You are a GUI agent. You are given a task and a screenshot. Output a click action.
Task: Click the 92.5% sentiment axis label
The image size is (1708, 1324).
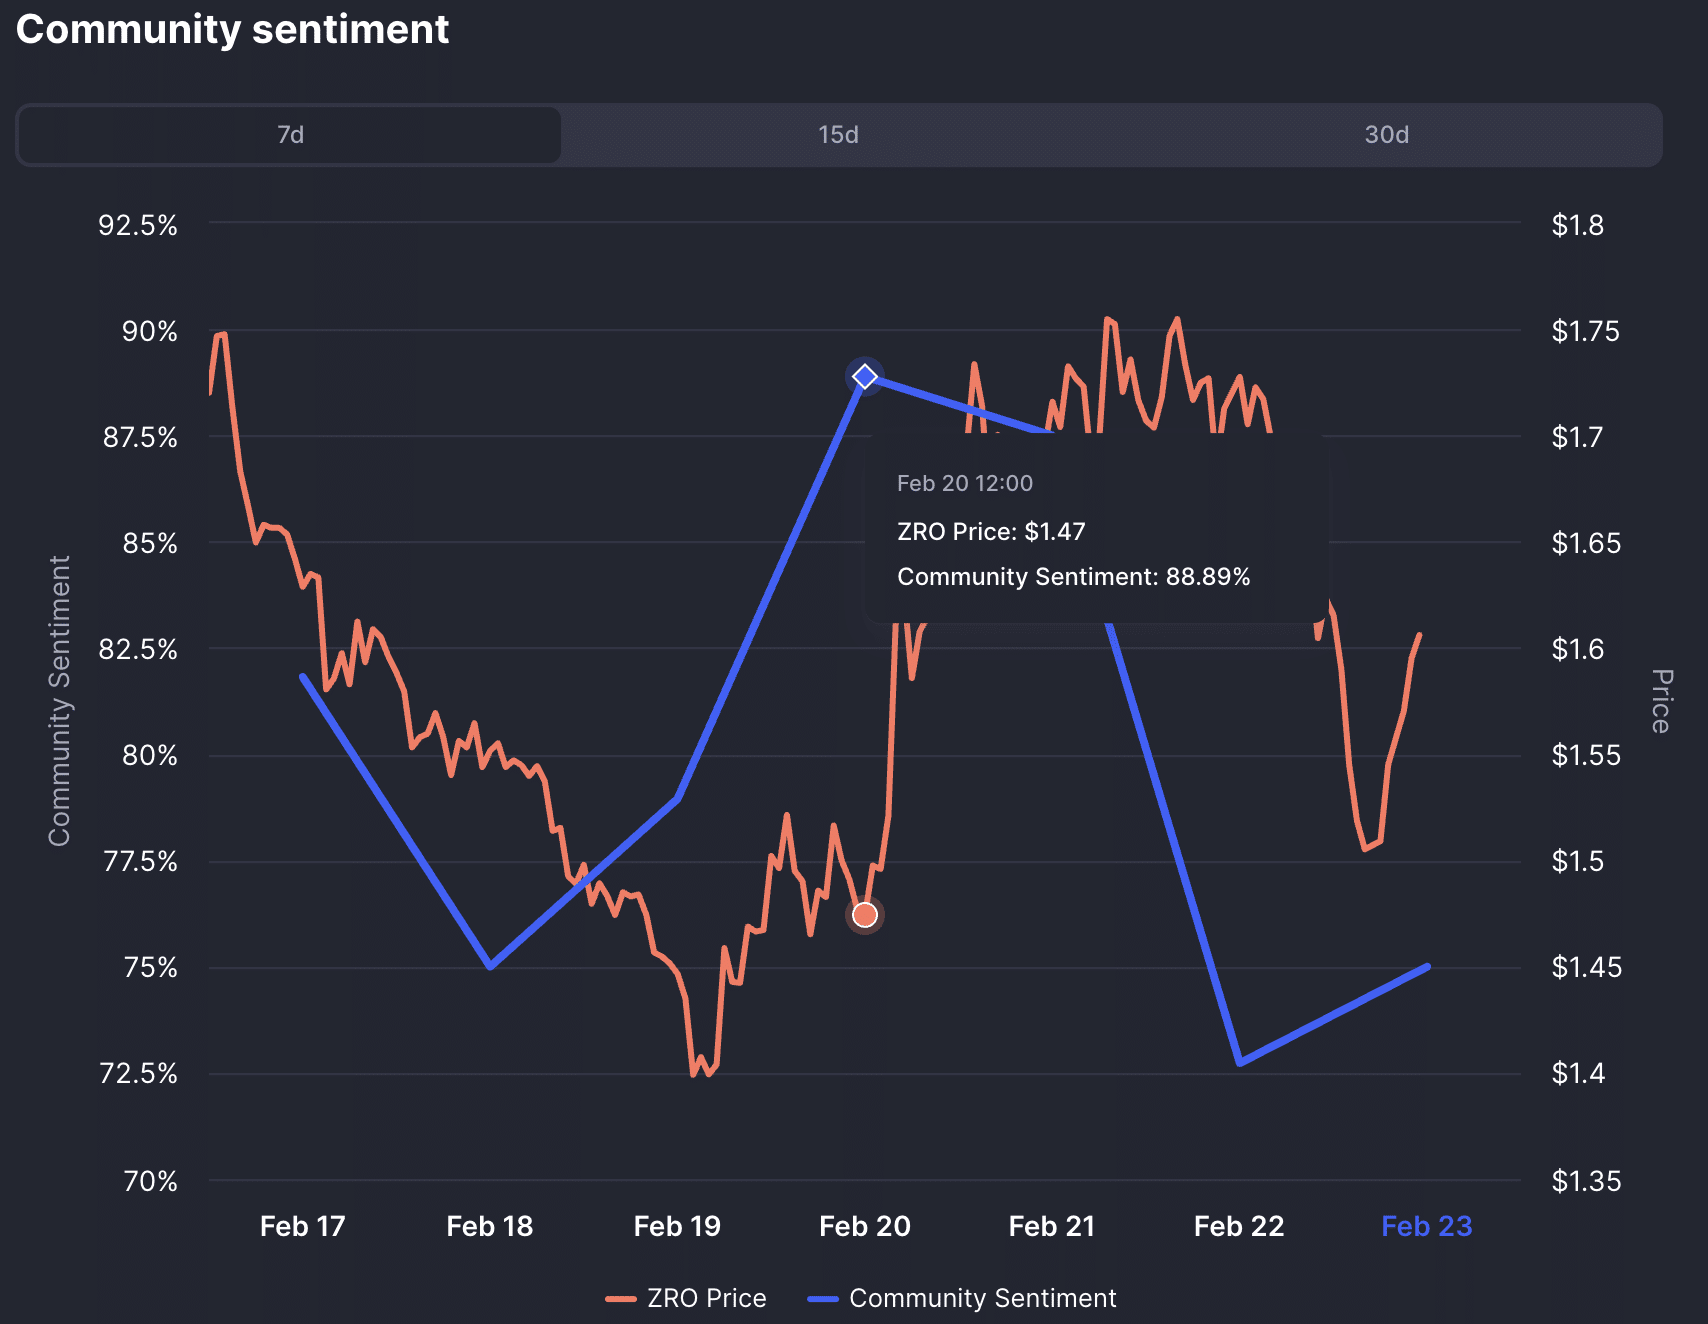tap(136, 226)
